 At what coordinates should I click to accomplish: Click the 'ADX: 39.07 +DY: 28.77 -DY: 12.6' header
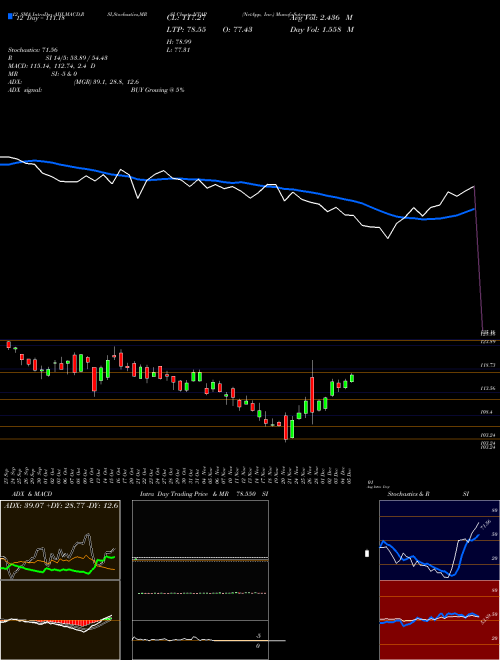tap(60, 505)
